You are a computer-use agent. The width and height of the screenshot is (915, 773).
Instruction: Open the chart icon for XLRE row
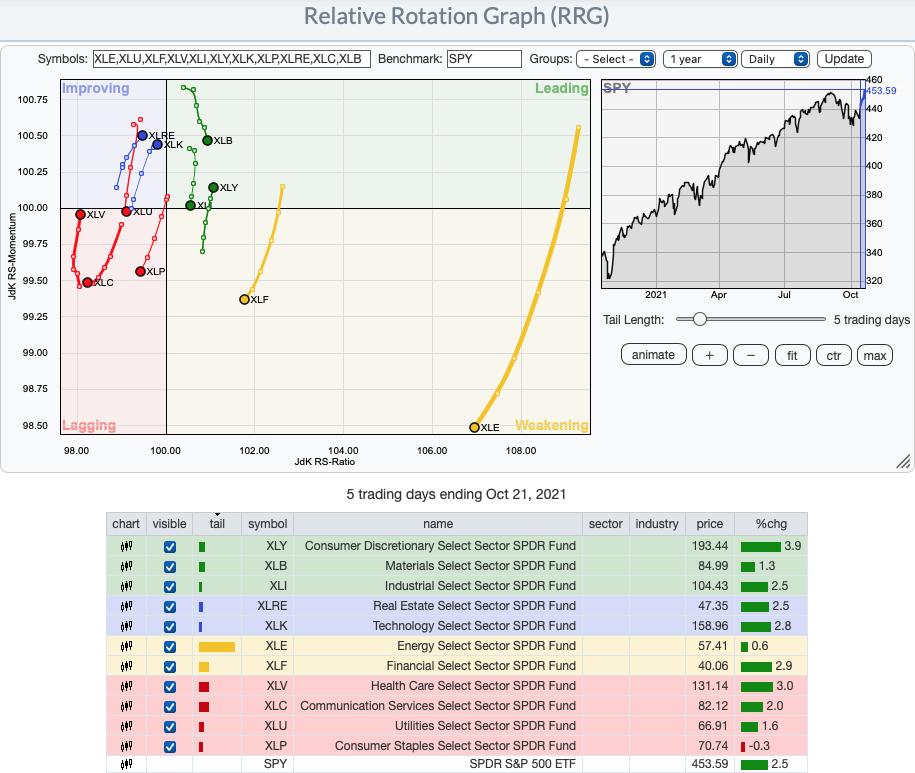[x=126, y=607]
